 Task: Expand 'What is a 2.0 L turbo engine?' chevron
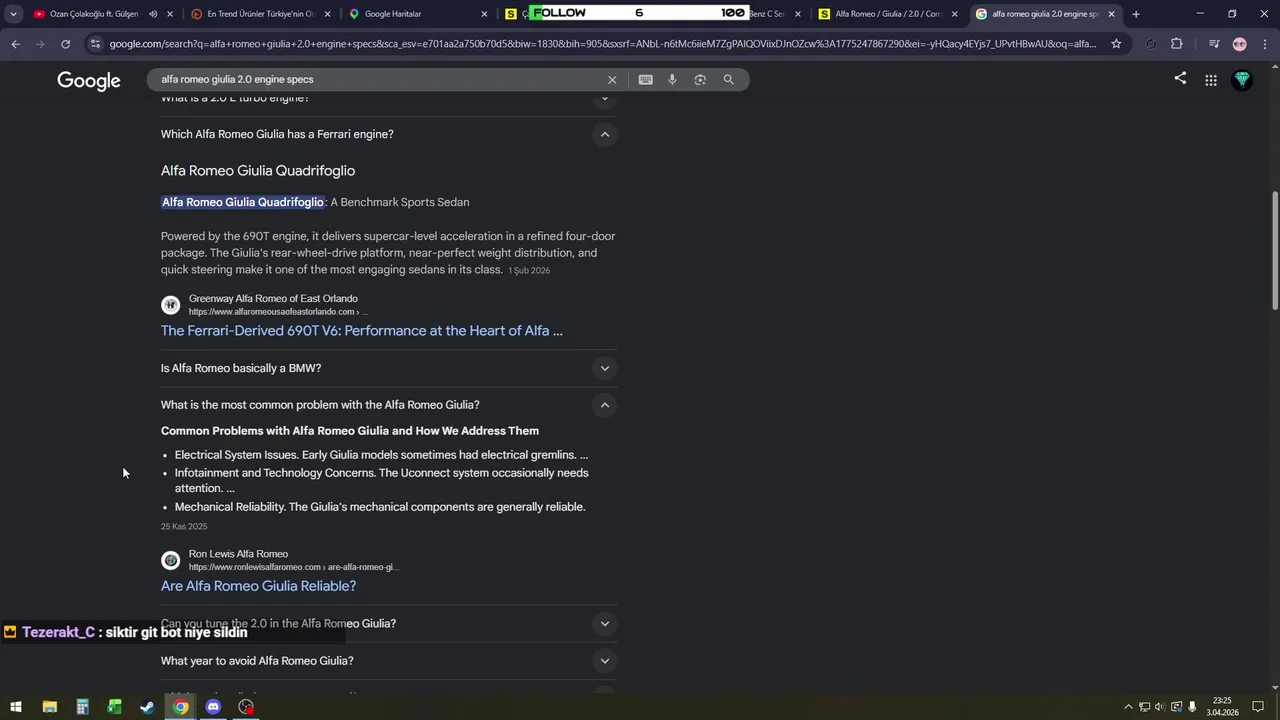(604, 98)
